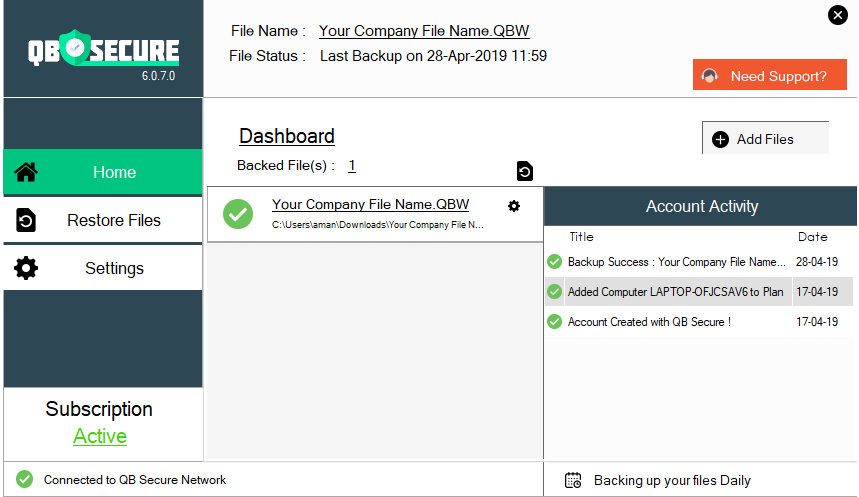Click the green check next to Added Computer

(x=554, y=292)
